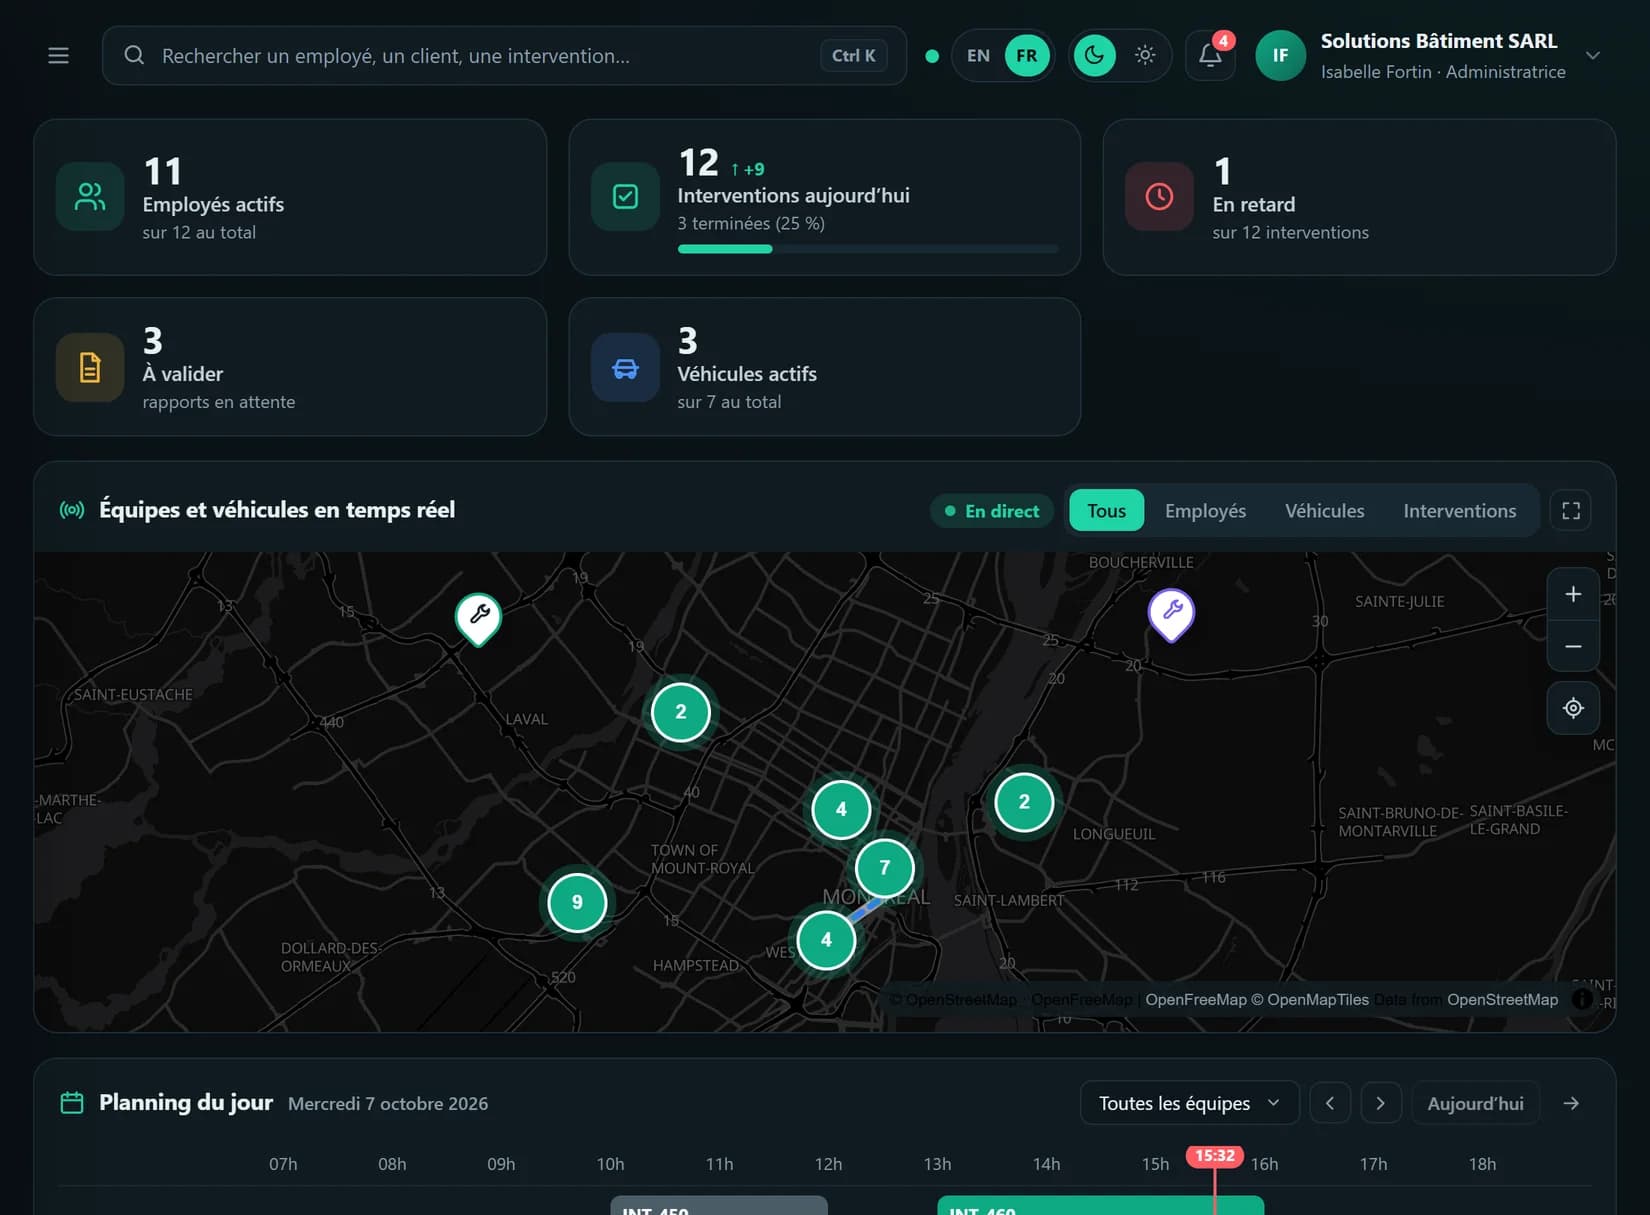Click "rapports en attente" text
The height and width of the screenshot is (1215, 1650).
[219, 402]
